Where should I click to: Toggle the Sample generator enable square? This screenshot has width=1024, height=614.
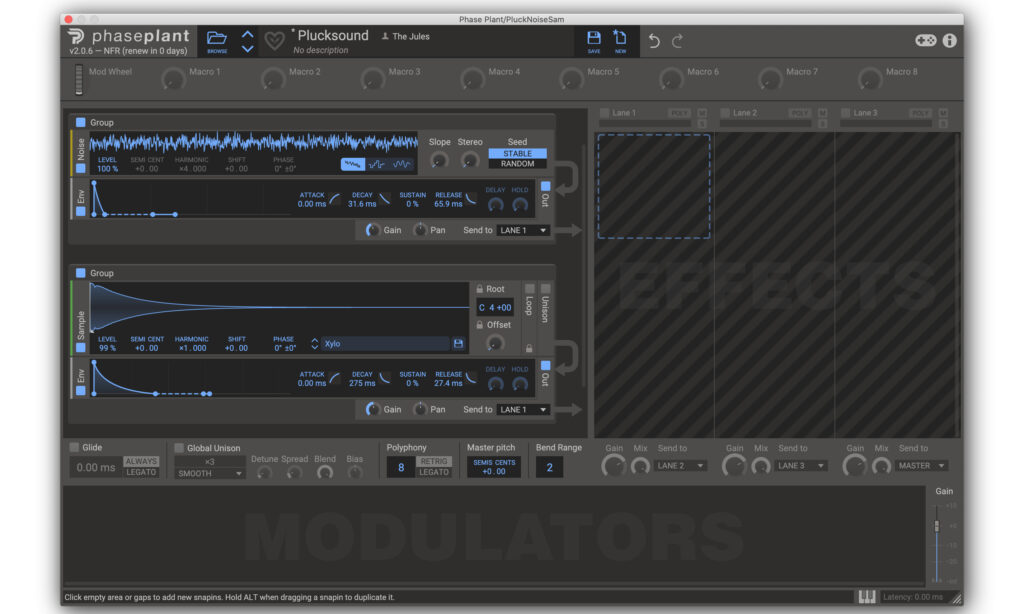coord(80,348)
